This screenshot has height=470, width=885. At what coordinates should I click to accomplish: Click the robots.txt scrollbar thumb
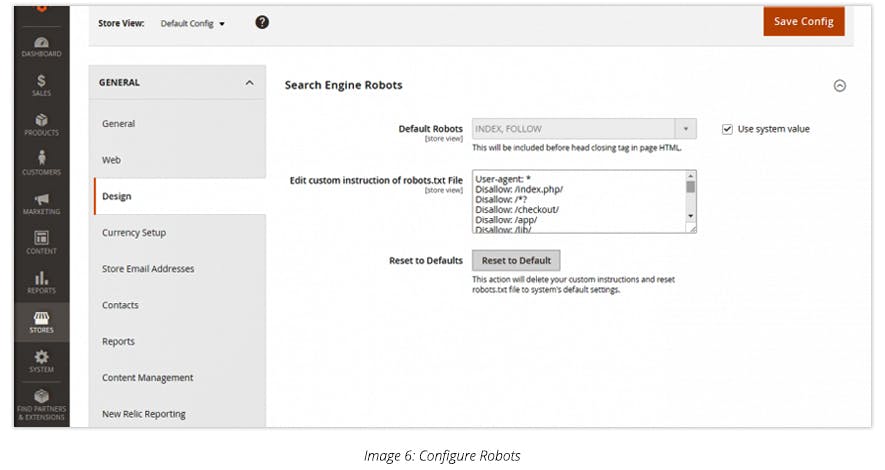[x=690, y=187]
